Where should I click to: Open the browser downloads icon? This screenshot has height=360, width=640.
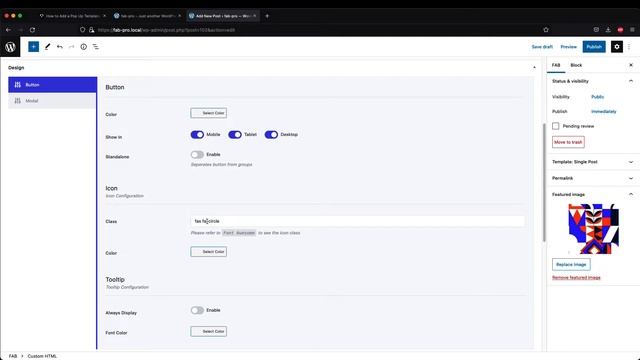[608, 30]
